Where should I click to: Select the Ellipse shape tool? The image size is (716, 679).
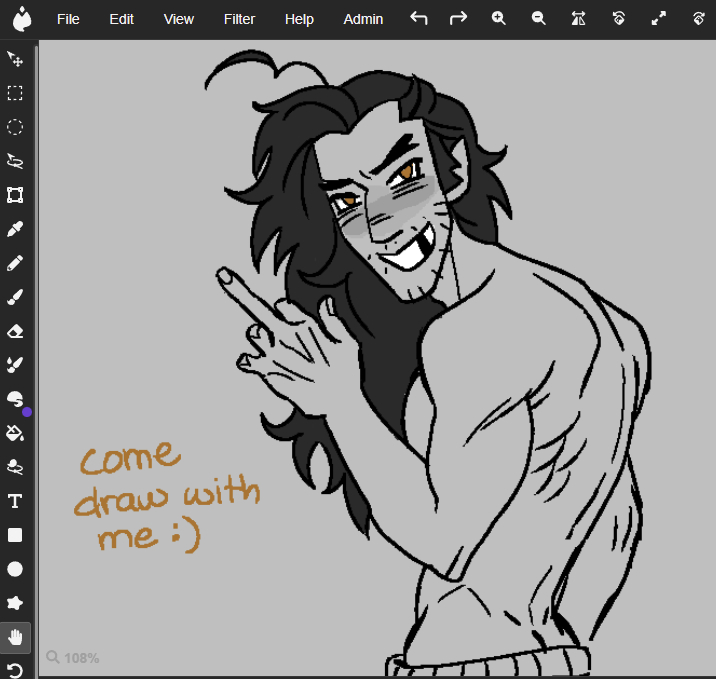point(15,569)
